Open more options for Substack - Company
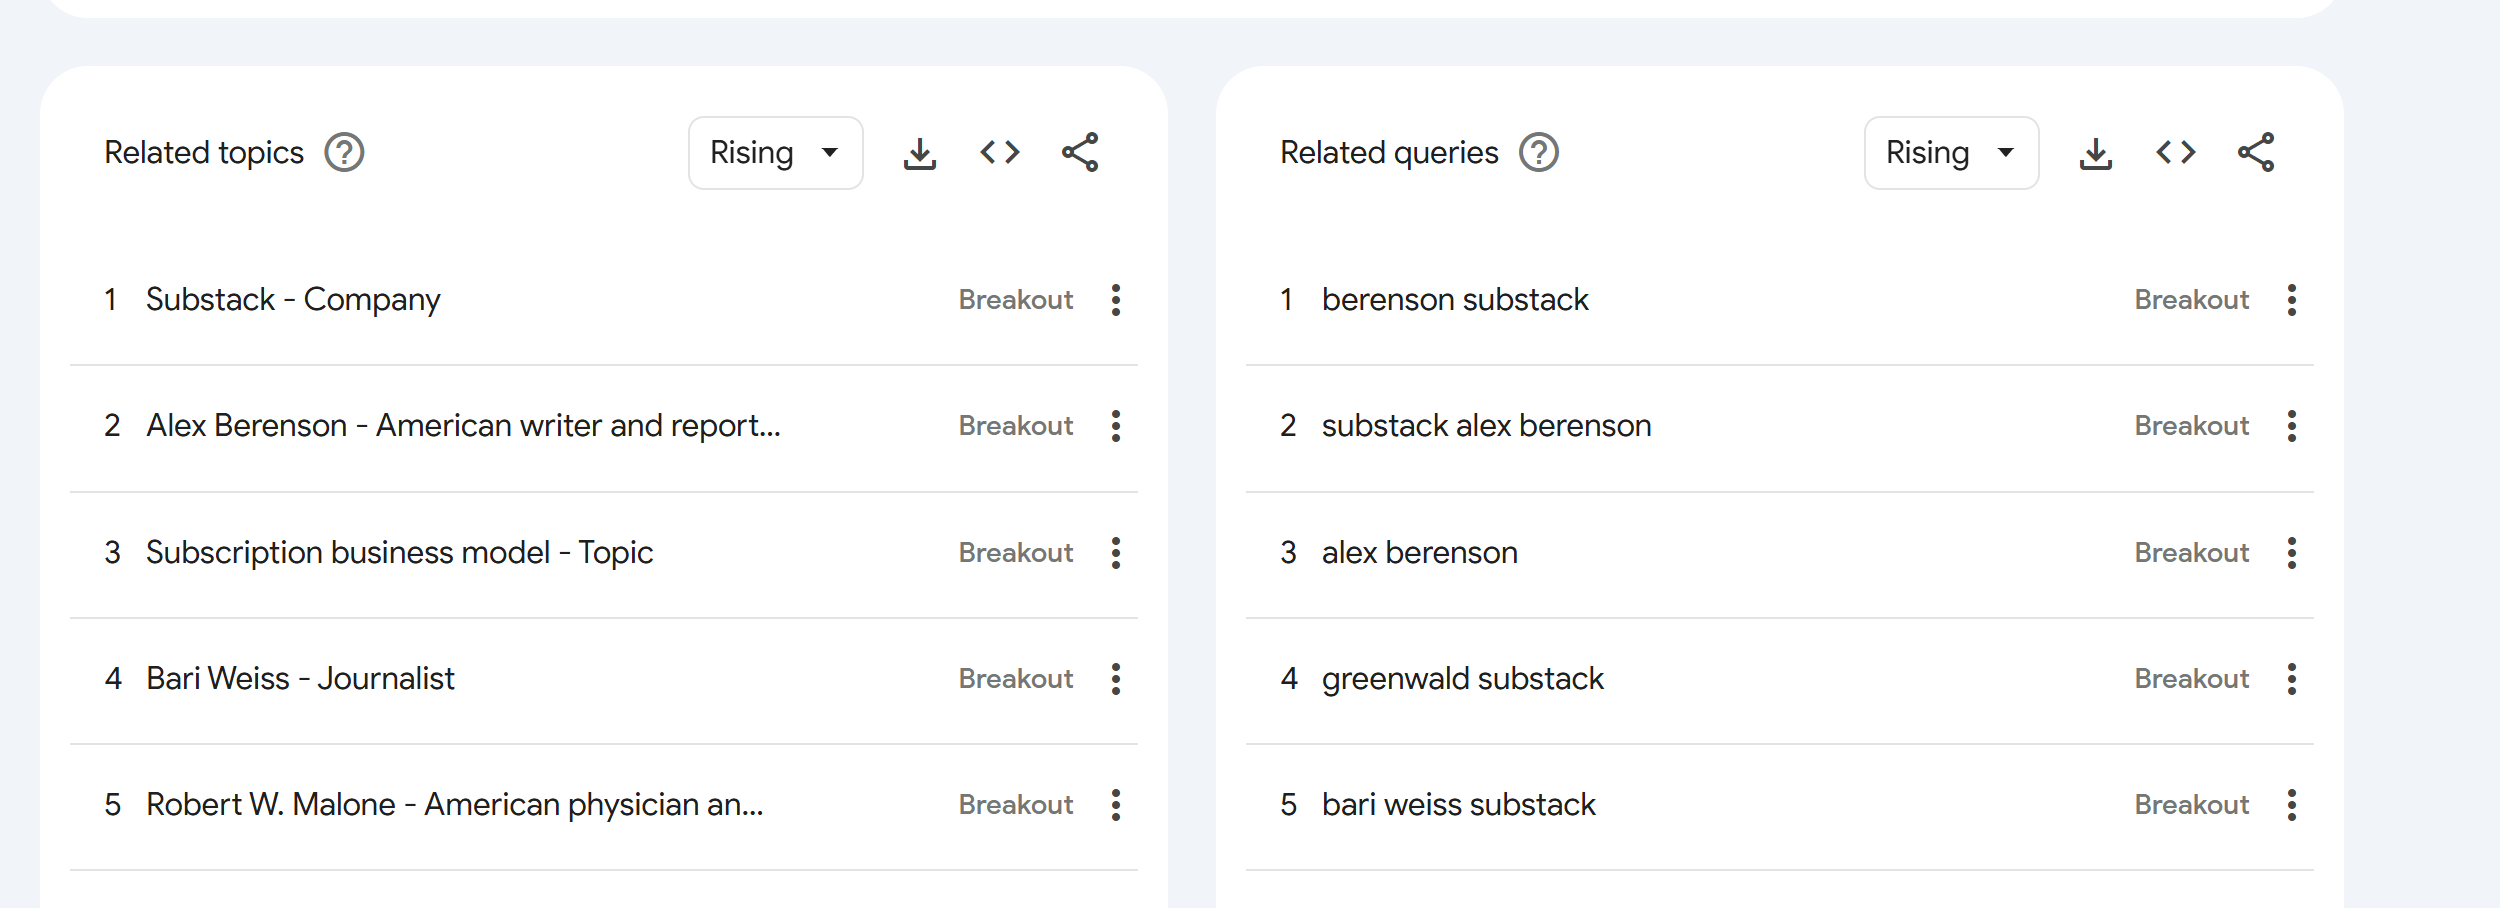This screenshot has height=908, width=2500. [x=1116, y=300]
